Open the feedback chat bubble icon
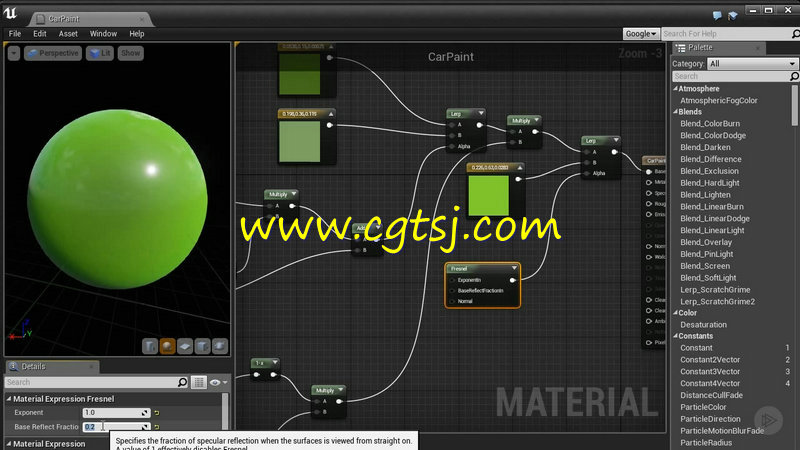Viewport: 800px width, 450px height. tap(717, 15)
